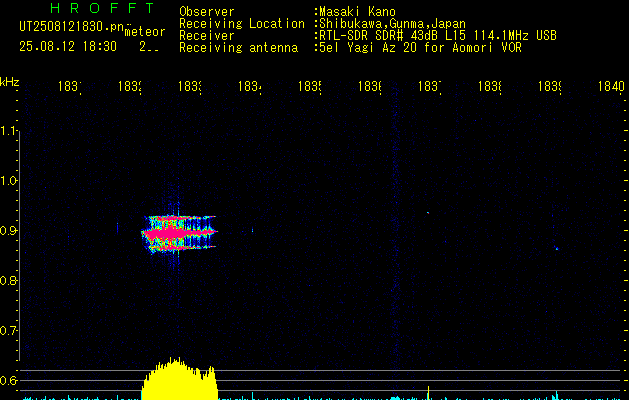Click the large pink meteor echo on spectrogram
This screenshot has height=400, width=629.
pyautogui.click(x=179, y=233)
